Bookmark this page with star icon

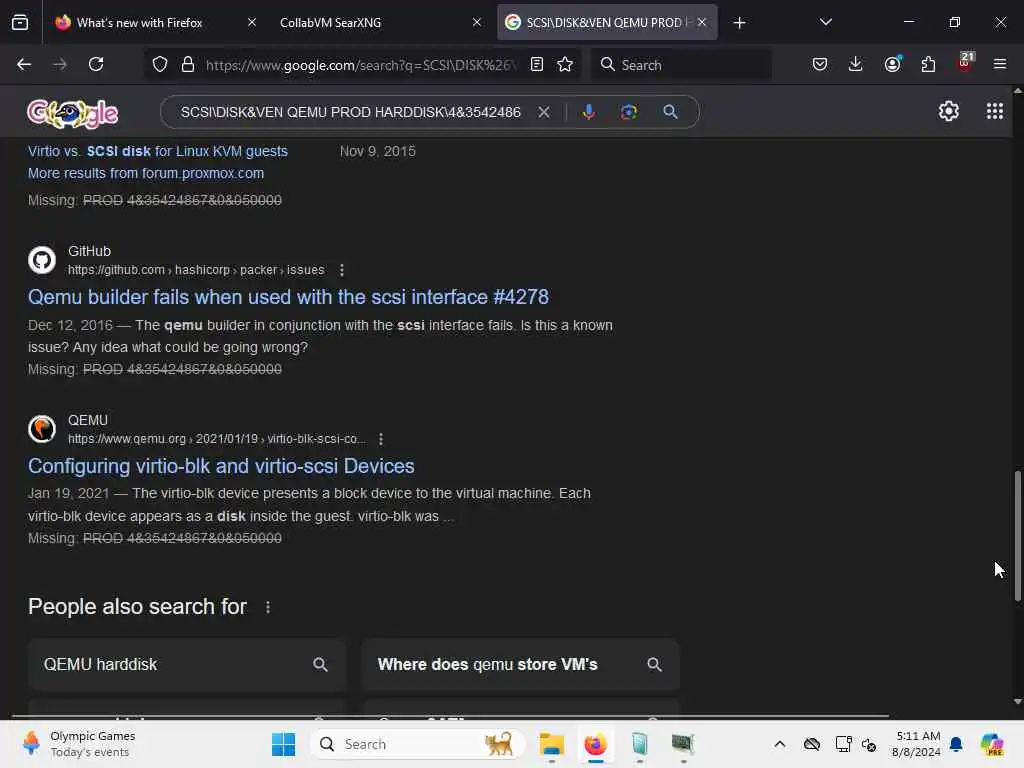point(565,64)
